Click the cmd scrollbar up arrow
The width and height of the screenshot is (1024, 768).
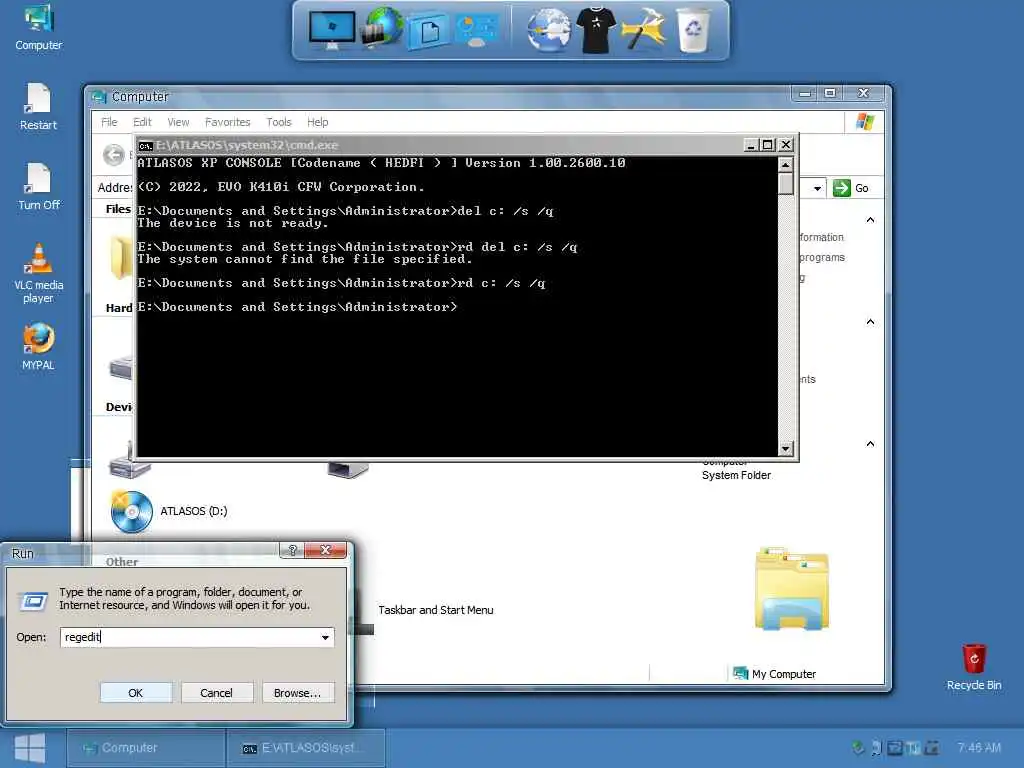tap(786, 164)
